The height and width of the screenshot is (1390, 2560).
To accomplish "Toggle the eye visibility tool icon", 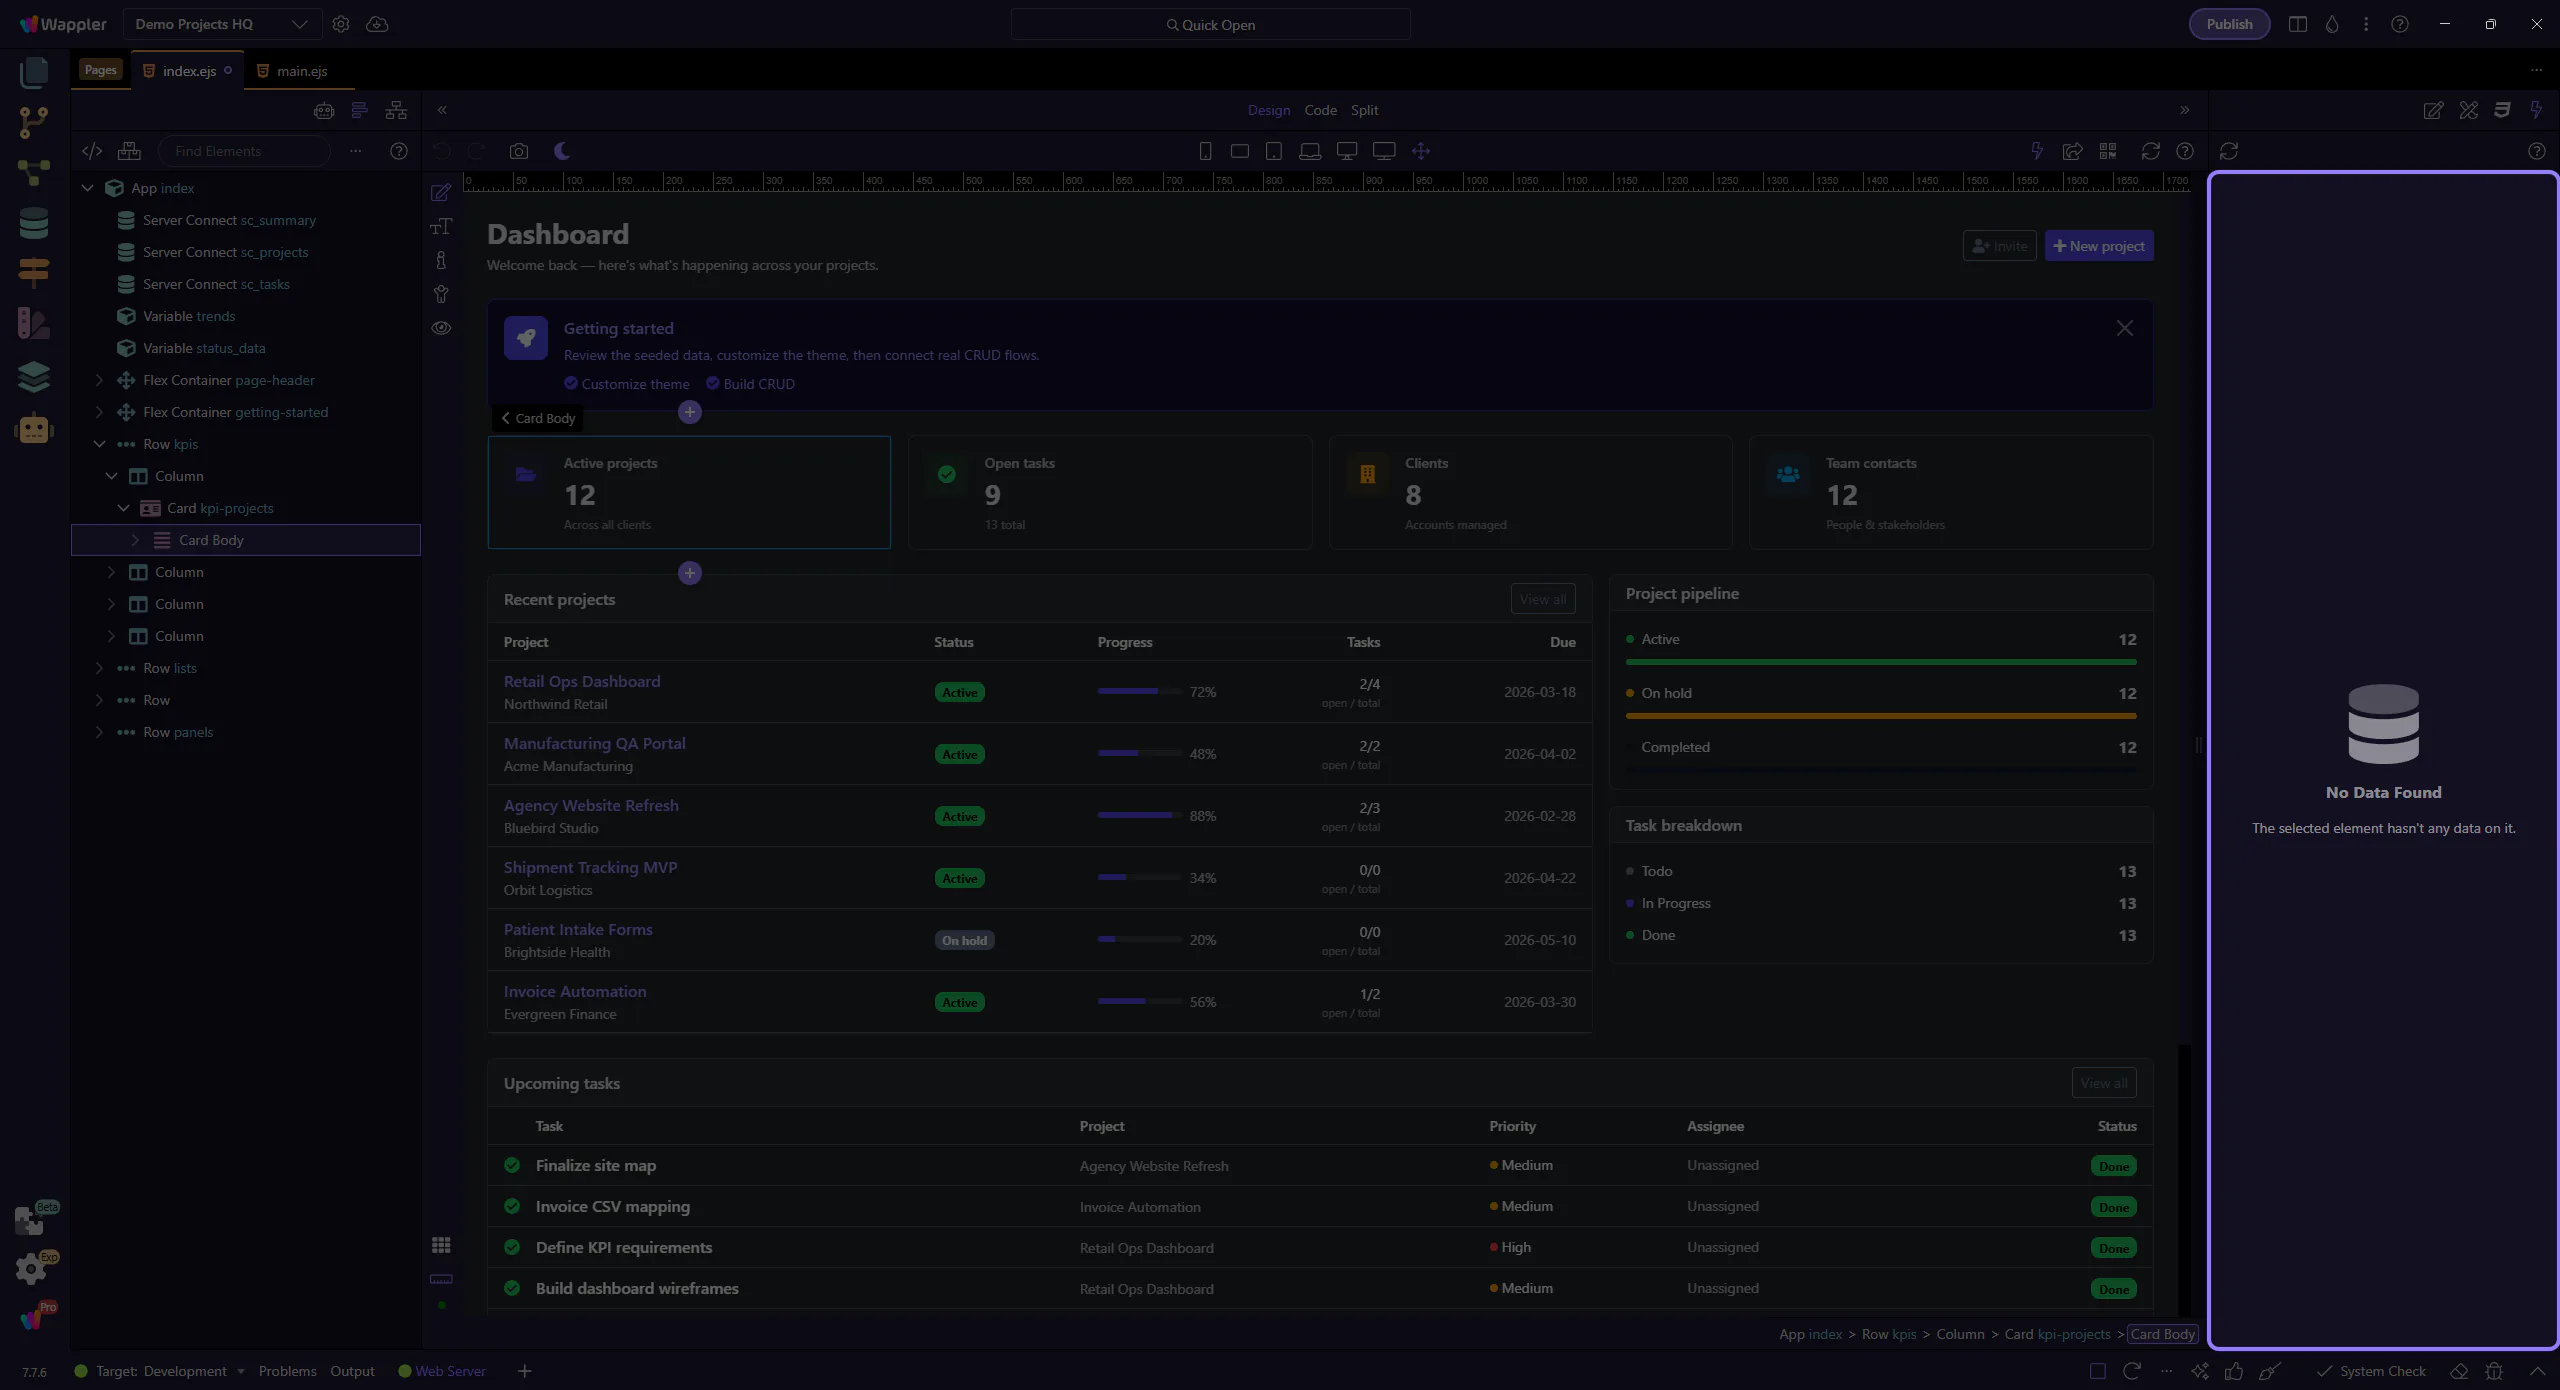I will pyautogui.click(x=441, y=328).
